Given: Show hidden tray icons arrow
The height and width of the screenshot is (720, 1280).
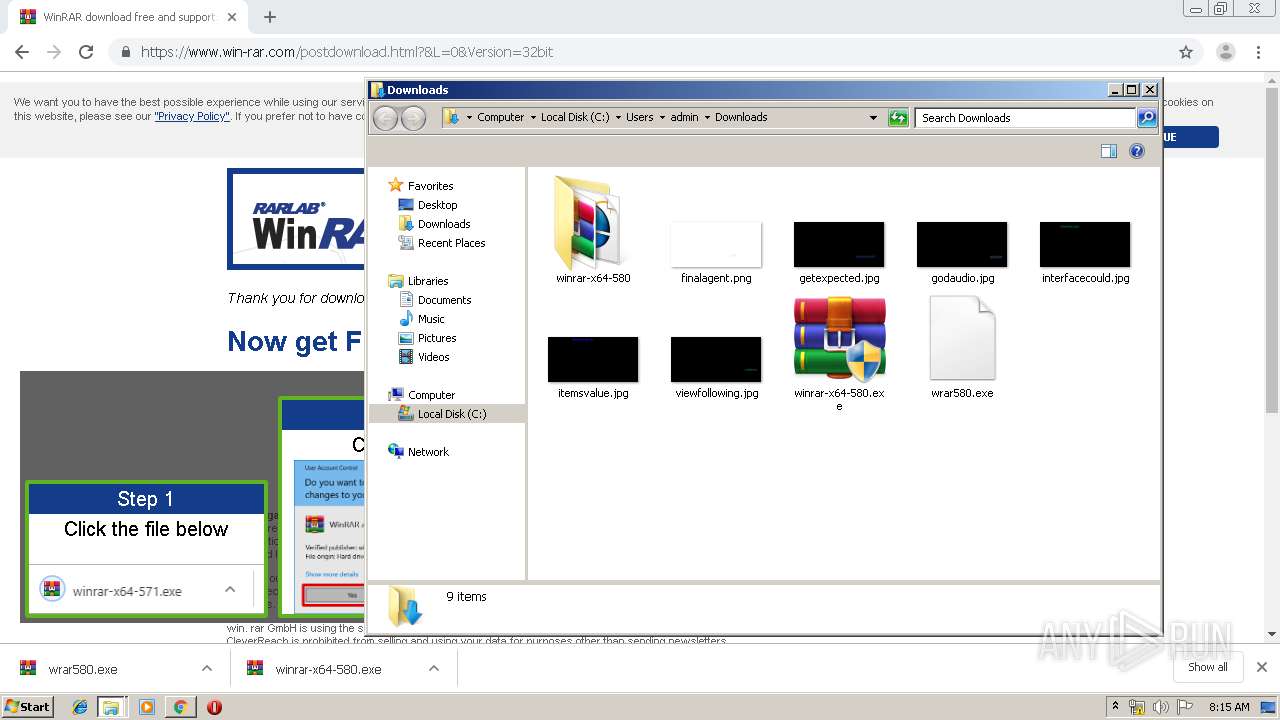Looking at the screenshot, I should point(1115,707).
